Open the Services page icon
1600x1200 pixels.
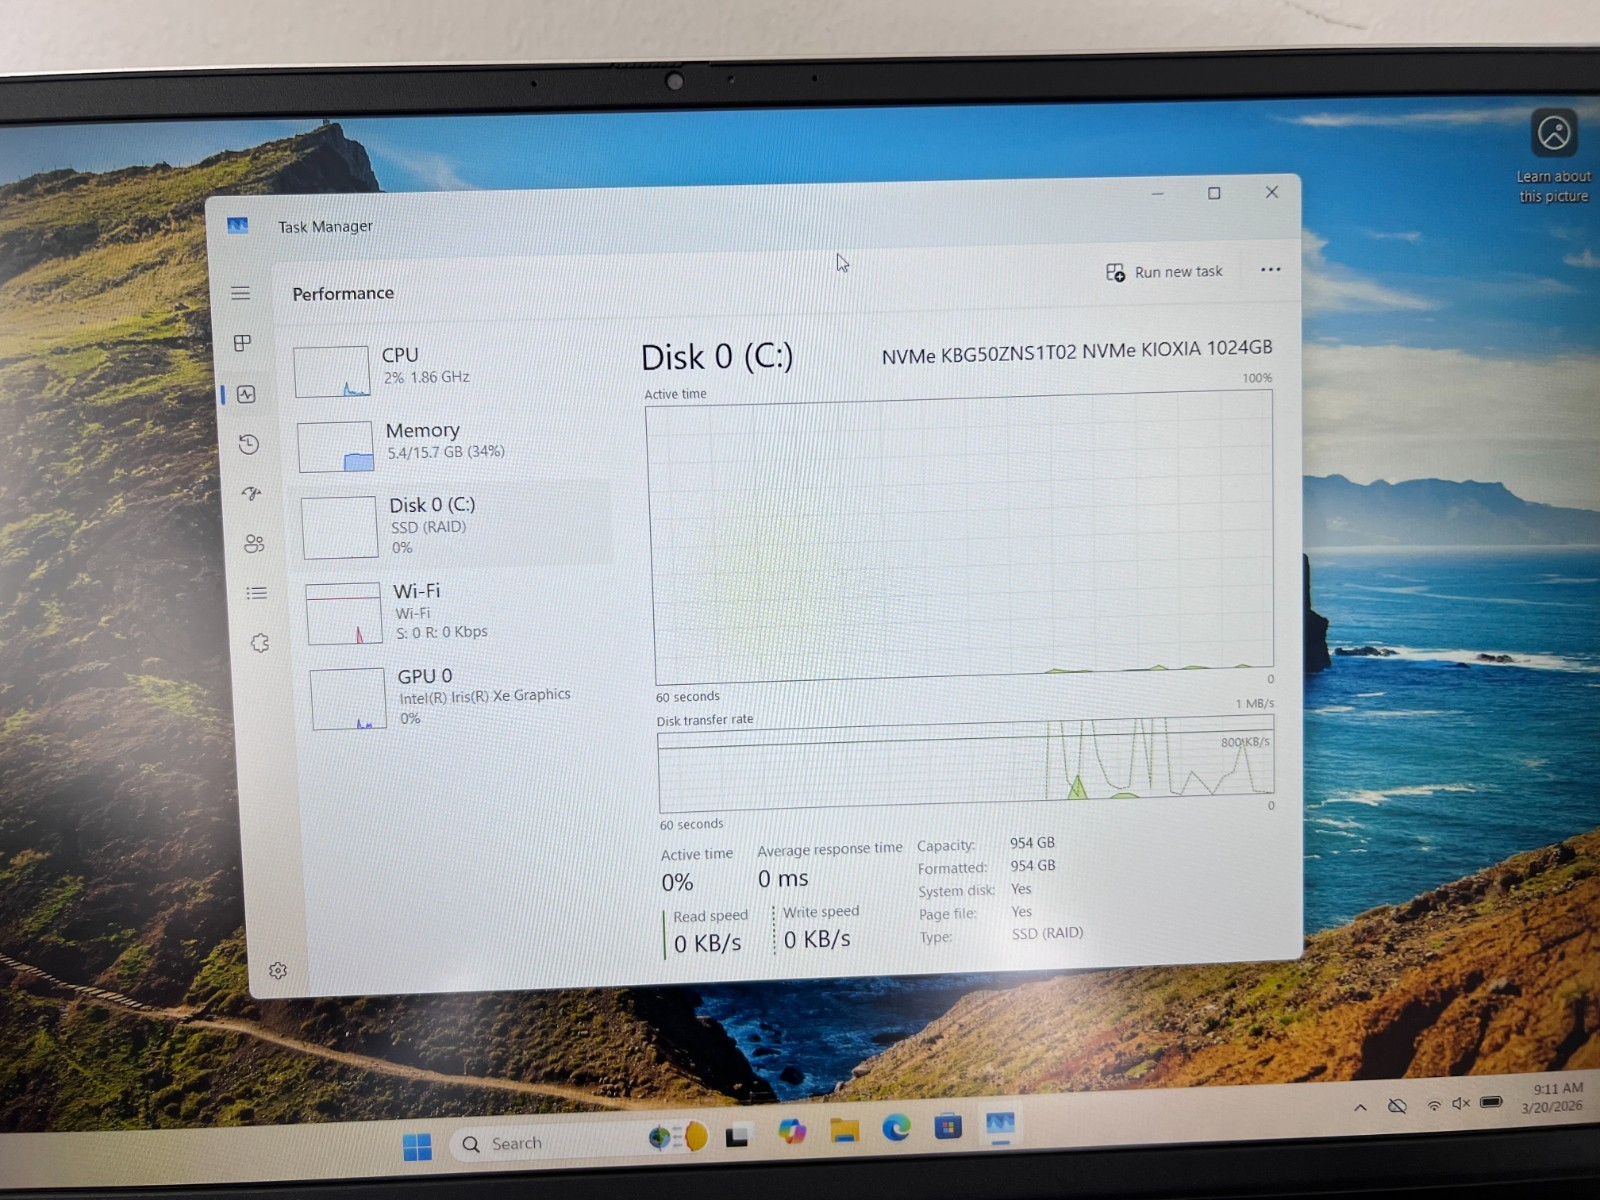point(260,643)
